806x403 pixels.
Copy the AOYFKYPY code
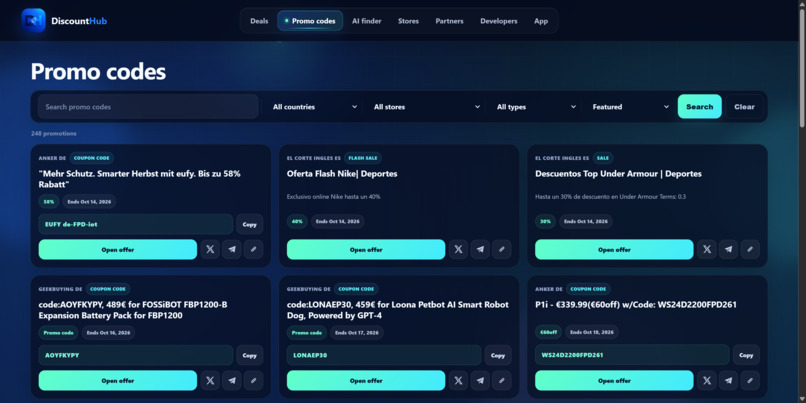249,355
